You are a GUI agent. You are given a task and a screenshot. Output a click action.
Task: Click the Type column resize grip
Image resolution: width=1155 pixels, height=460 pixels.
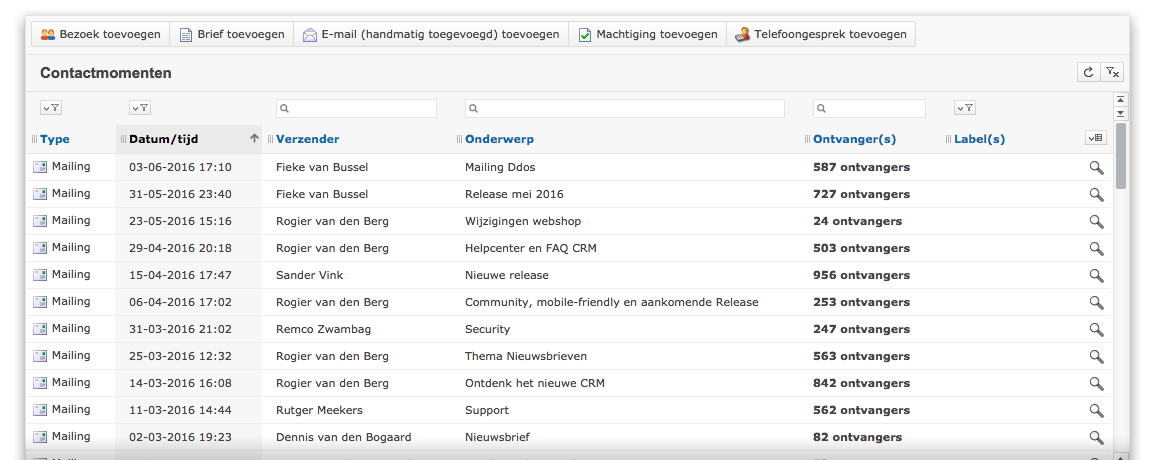click(x=35, y=139)
